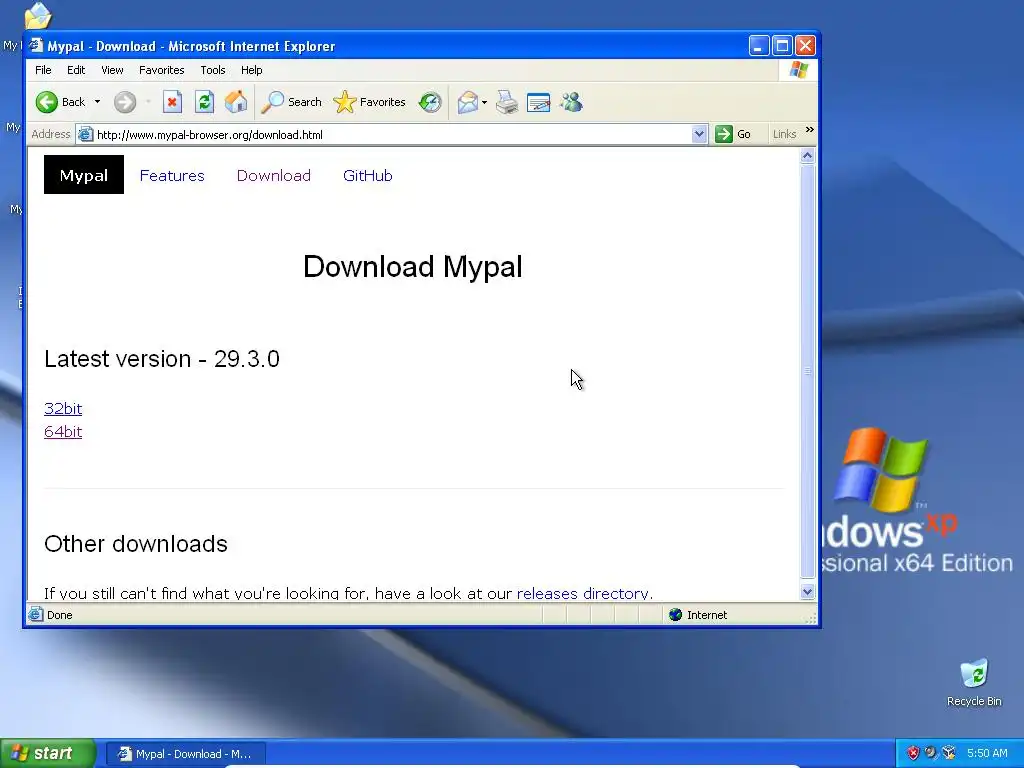Screen dimensions: 1024x768
Task: Open the Features nav link
Action: coord(172,175)
